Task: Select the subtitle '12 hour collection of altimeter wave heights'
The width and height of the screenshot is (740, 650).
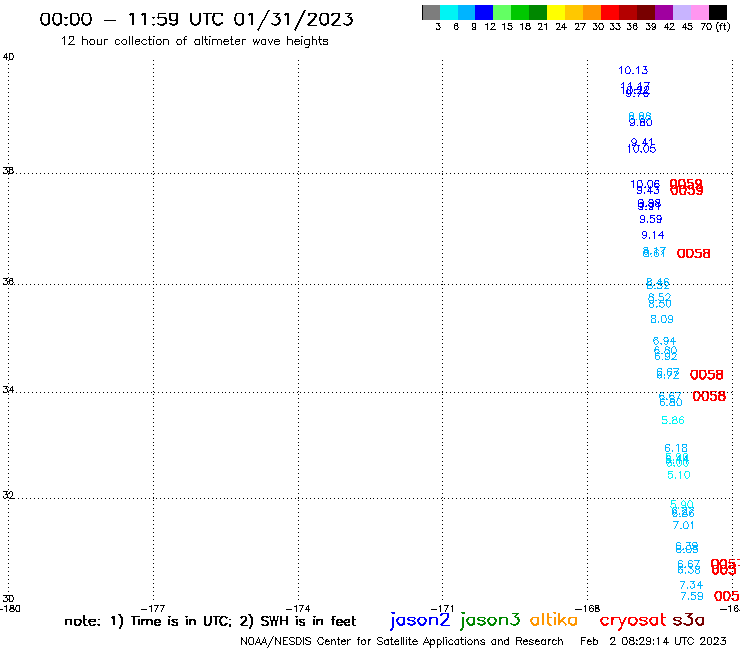Action: pos(194,41)
